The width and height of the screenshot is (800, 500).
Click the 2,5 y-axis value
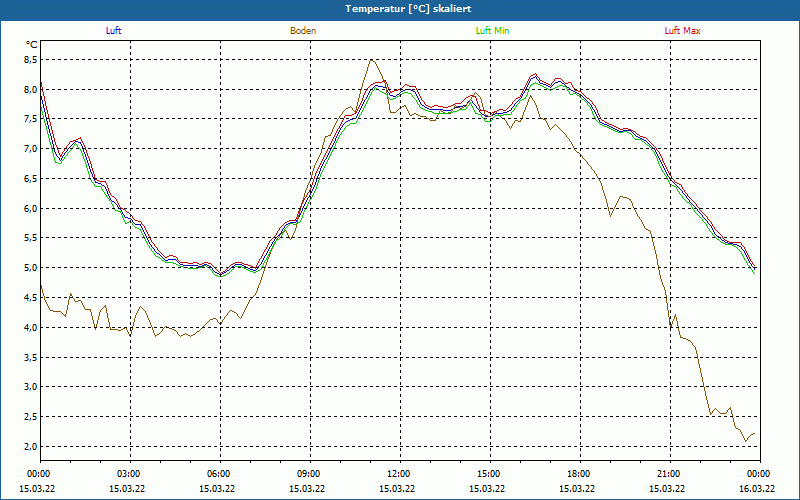point(31,417)
